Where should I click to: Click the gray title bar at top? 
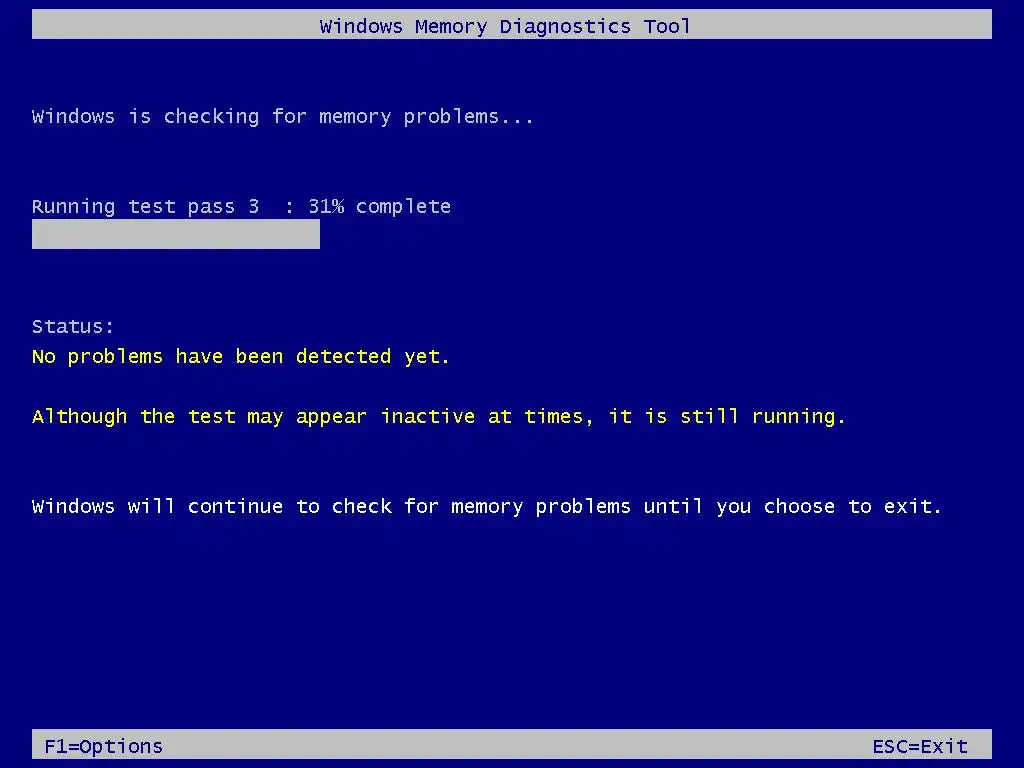[512, 24]
